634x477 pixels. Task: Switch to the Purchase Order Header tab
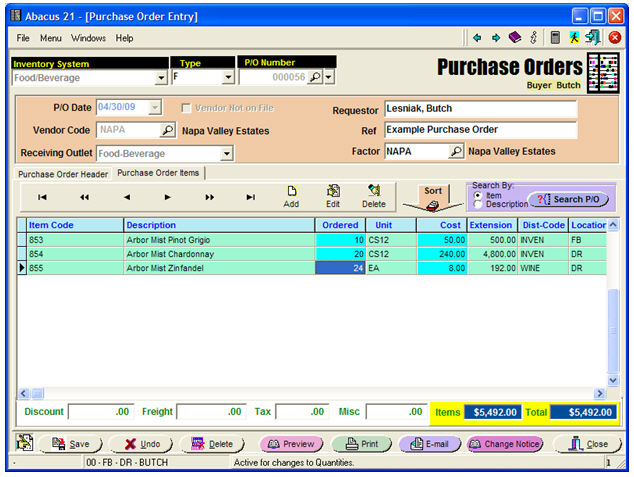click(63, 173)
